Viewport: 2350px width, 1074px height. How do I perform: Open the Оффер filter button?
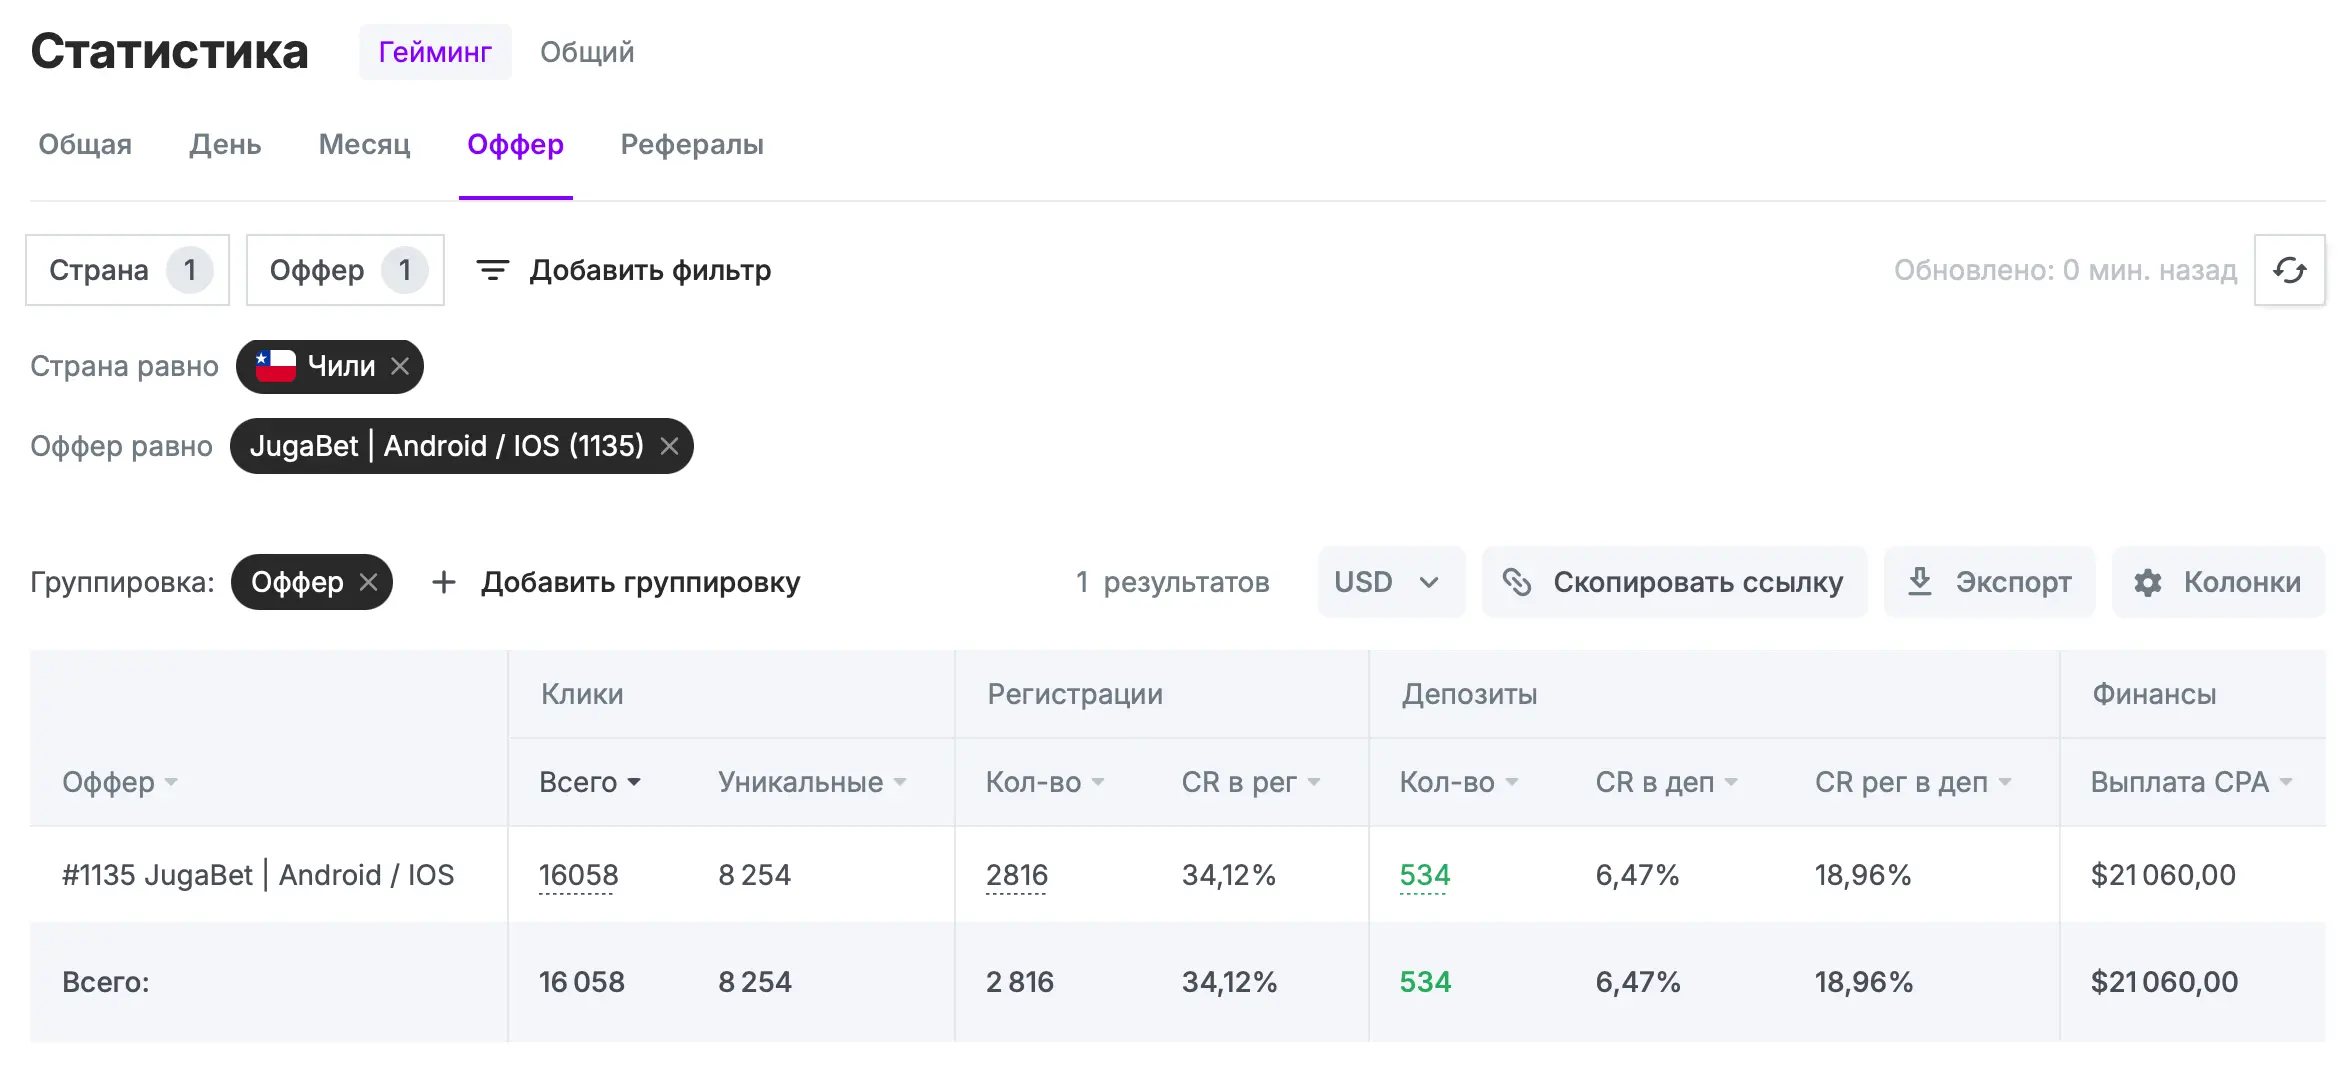[x=345, y=270]
